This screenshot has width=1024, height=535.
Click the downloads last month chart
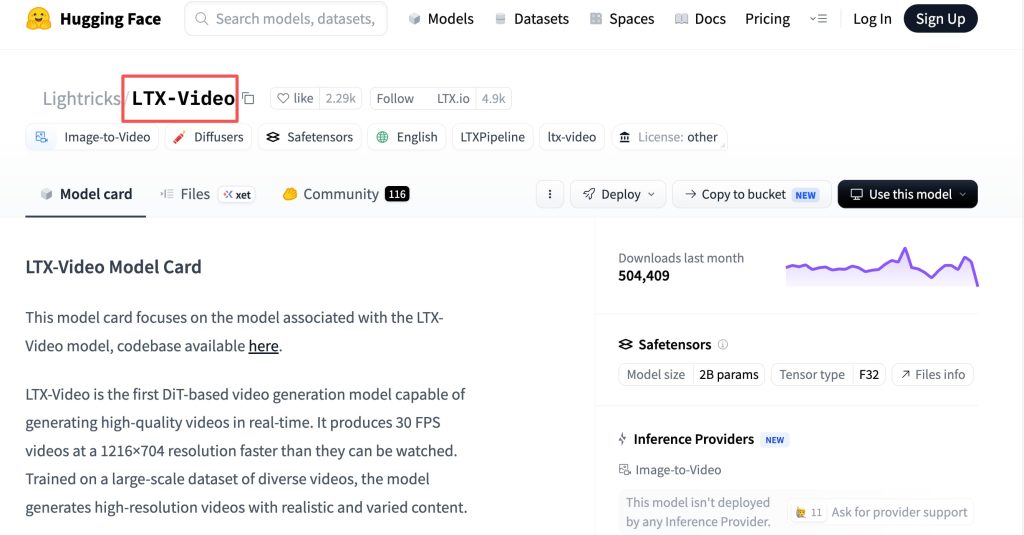[882, 267]
